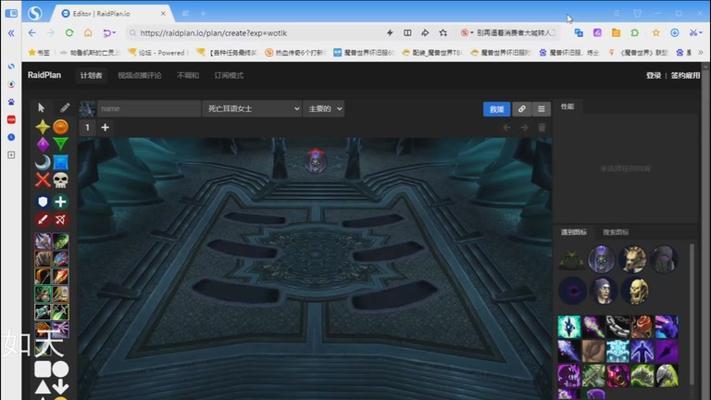Image resolution: width=711 pixels, height=400 pixels.
Task: Open the first RaidPlan navigation tab
Action: pyautogui.click(x=91, y=76)
